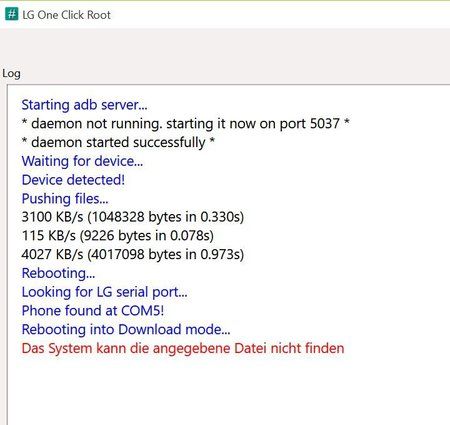Click the '3100 KB/s' transfer log line
This screenshot has width=450, height=425.
pyautogui.click(x=133, y=217)
